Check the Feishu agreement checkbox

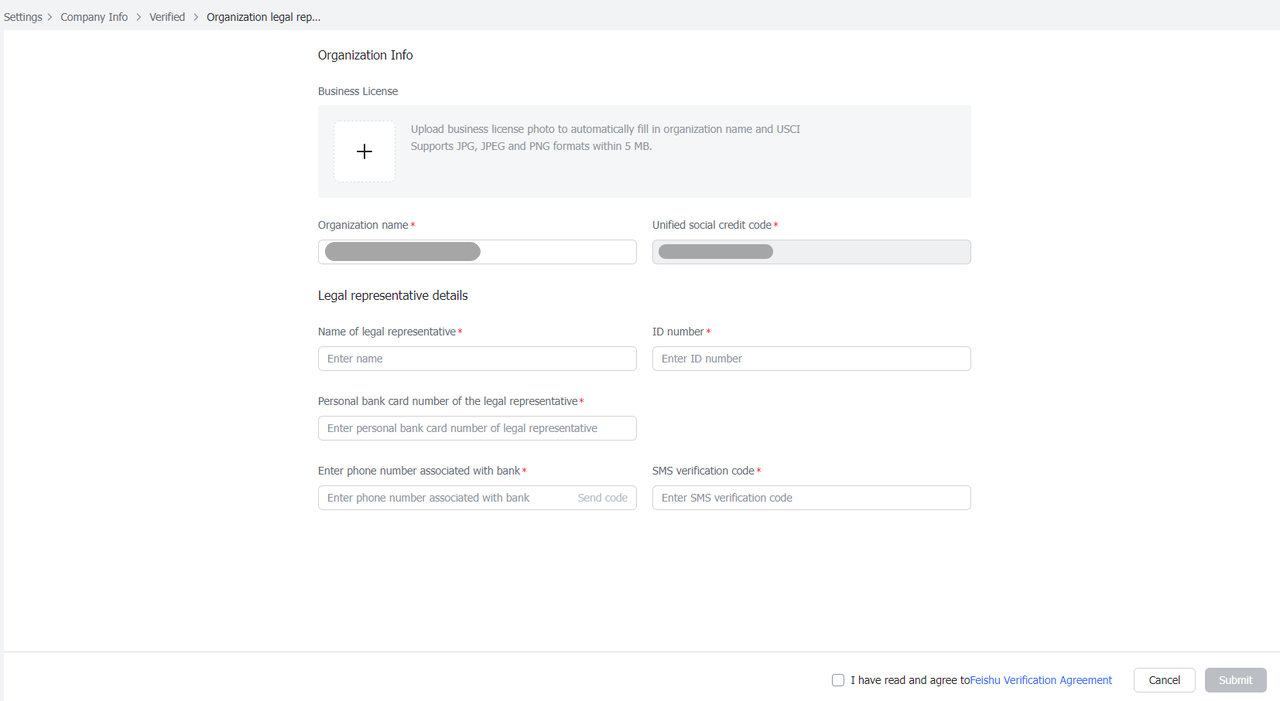(x=838, y=680)
